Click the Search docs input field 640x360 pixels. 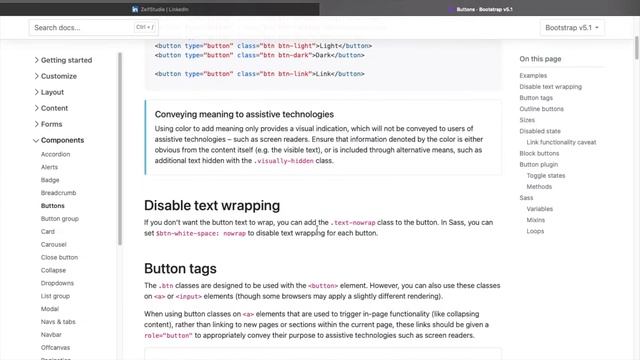click(93, 27)
